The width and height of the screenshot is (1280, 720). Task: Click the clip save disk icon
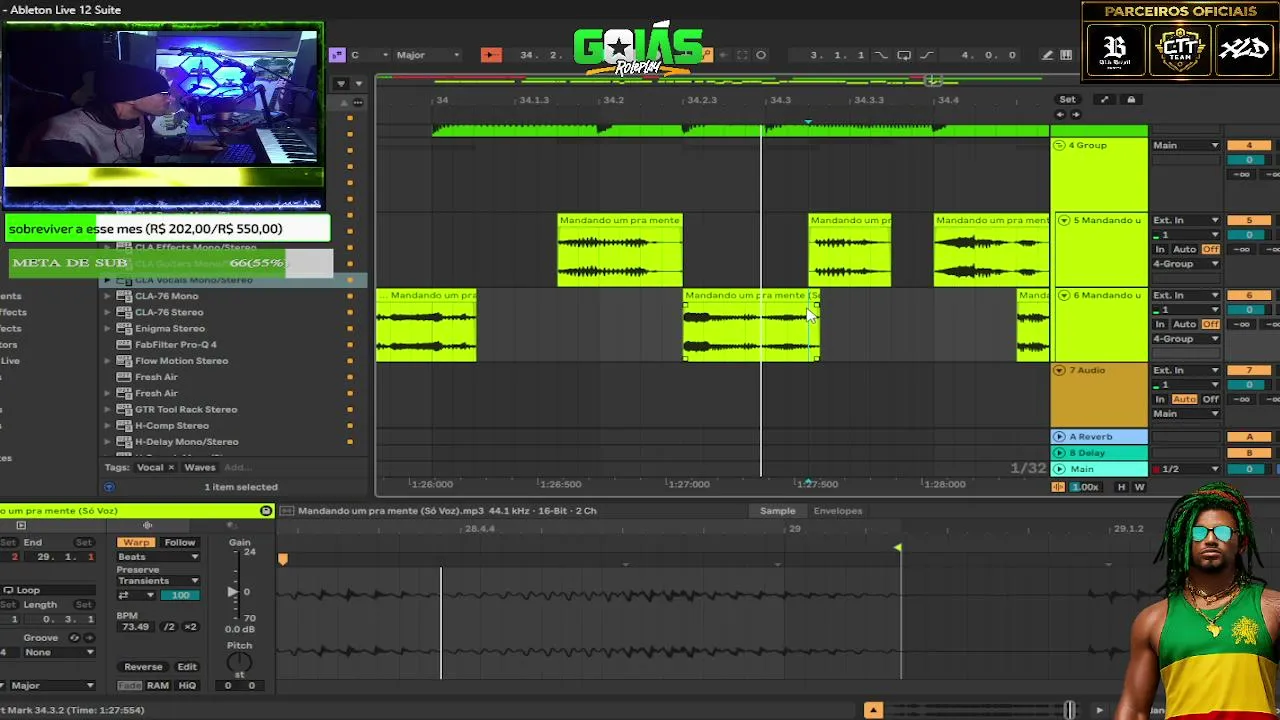(x=266, y=511)
